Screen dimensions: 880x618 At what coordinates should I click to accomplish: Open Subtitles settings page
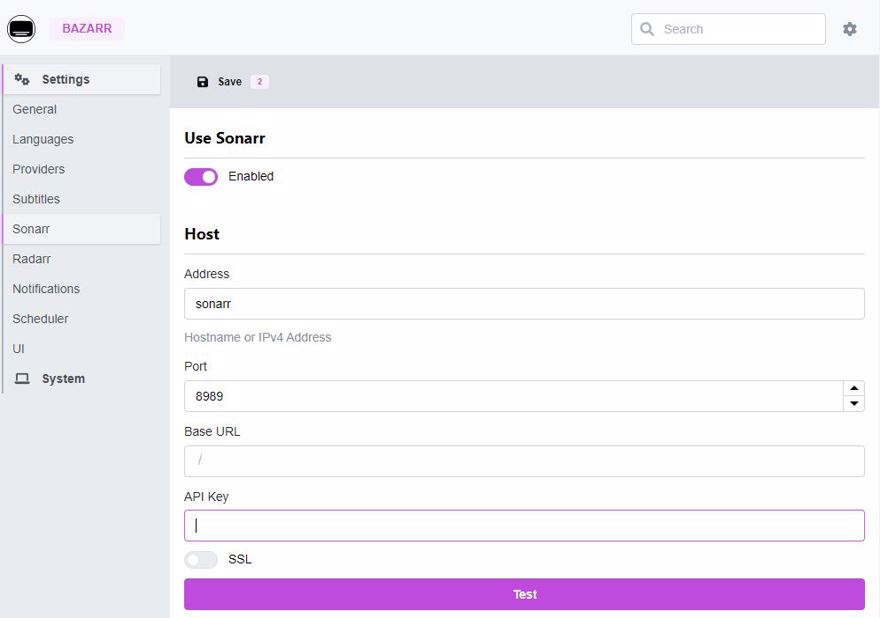pos(36,199)
